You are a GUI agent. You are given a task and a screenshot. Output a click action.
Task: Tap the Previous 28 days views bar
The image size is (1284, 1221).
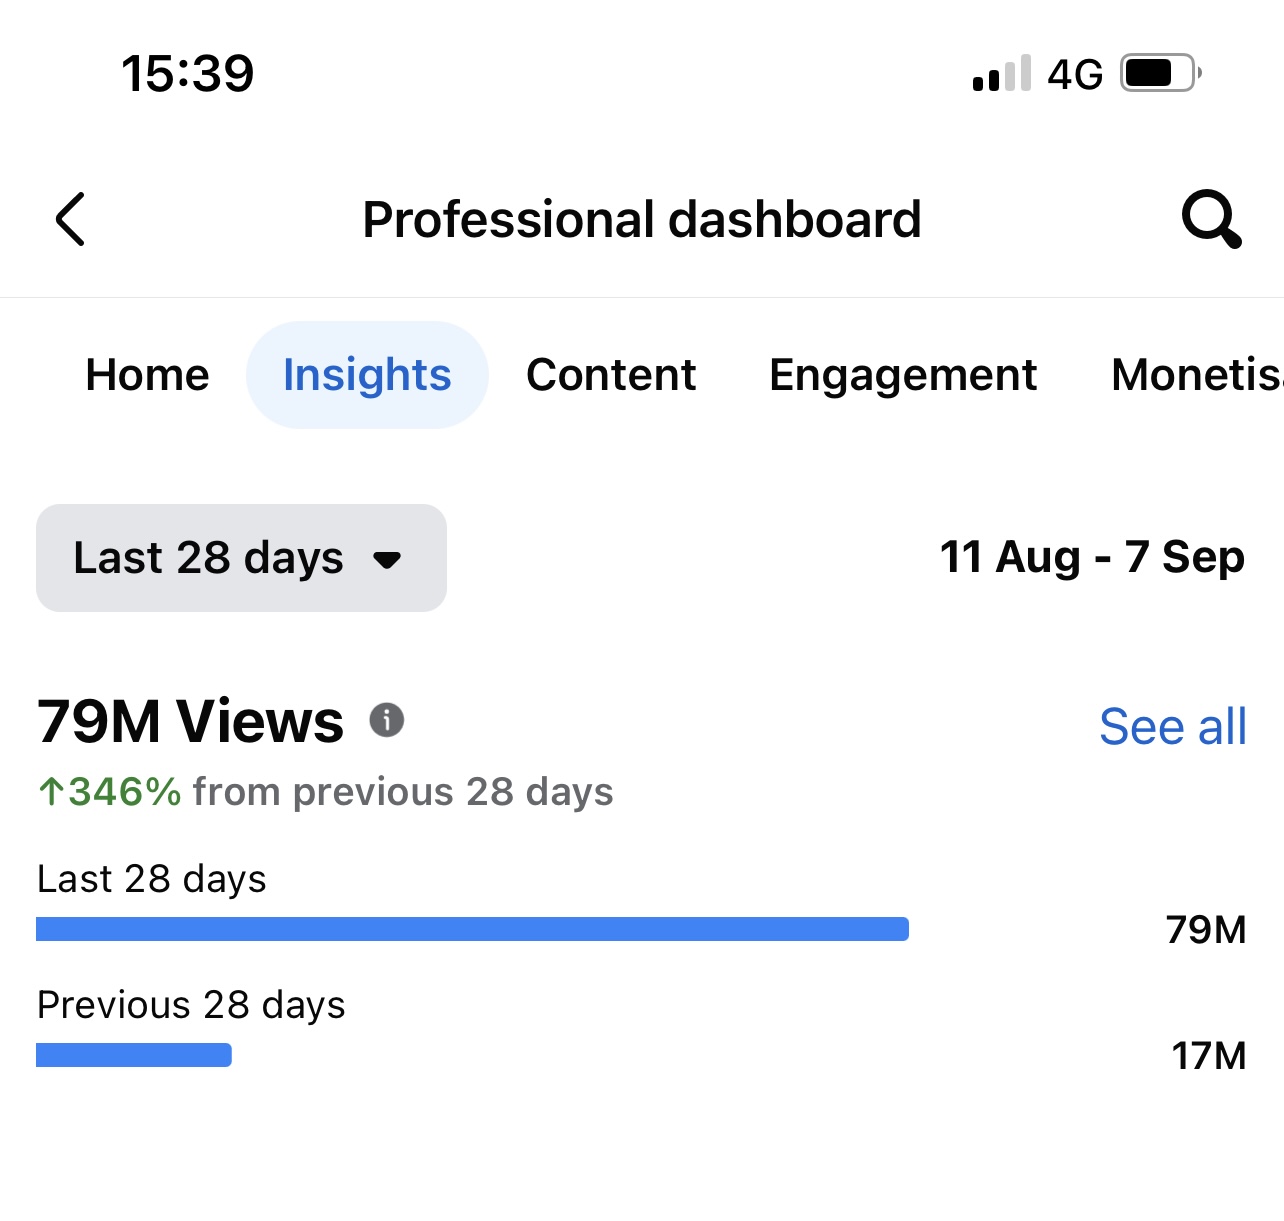pos(134,1055)
